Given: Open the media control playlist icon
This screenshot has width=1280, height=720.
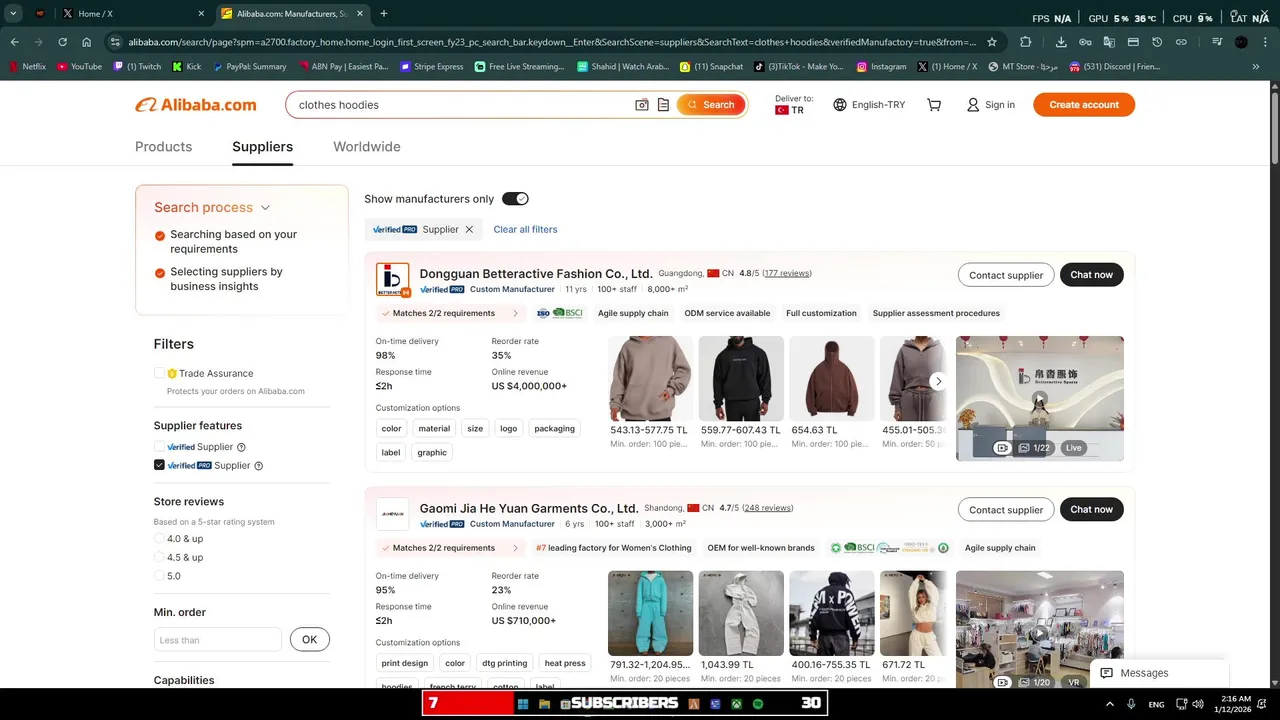Looking at the screenshot, I should pyautogui.click(x=1217, y=42).
